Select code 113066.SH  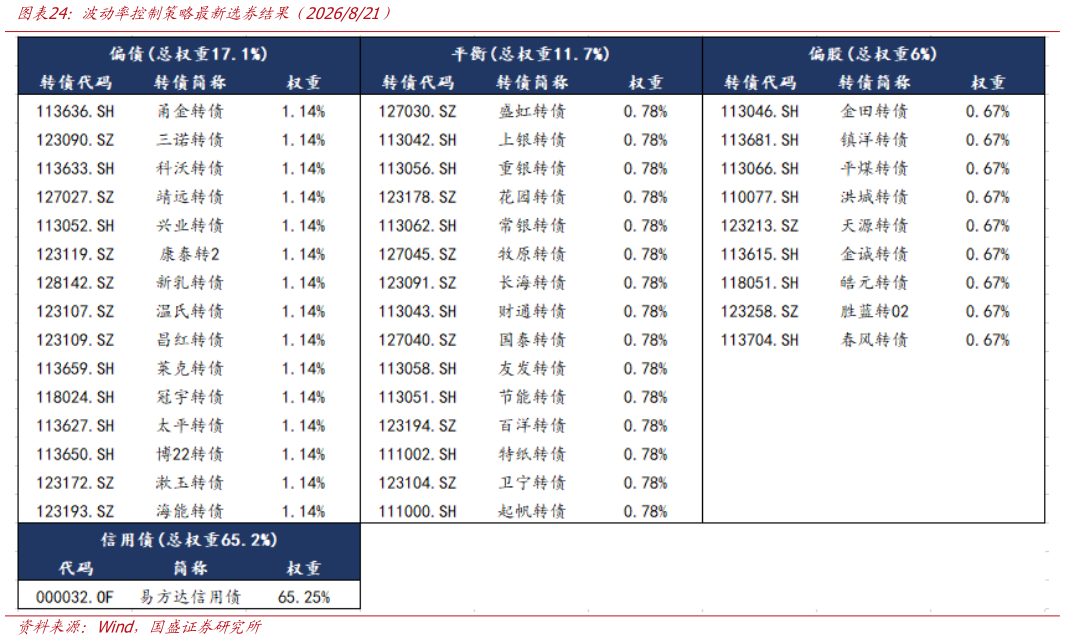click(x=760, y=168)
